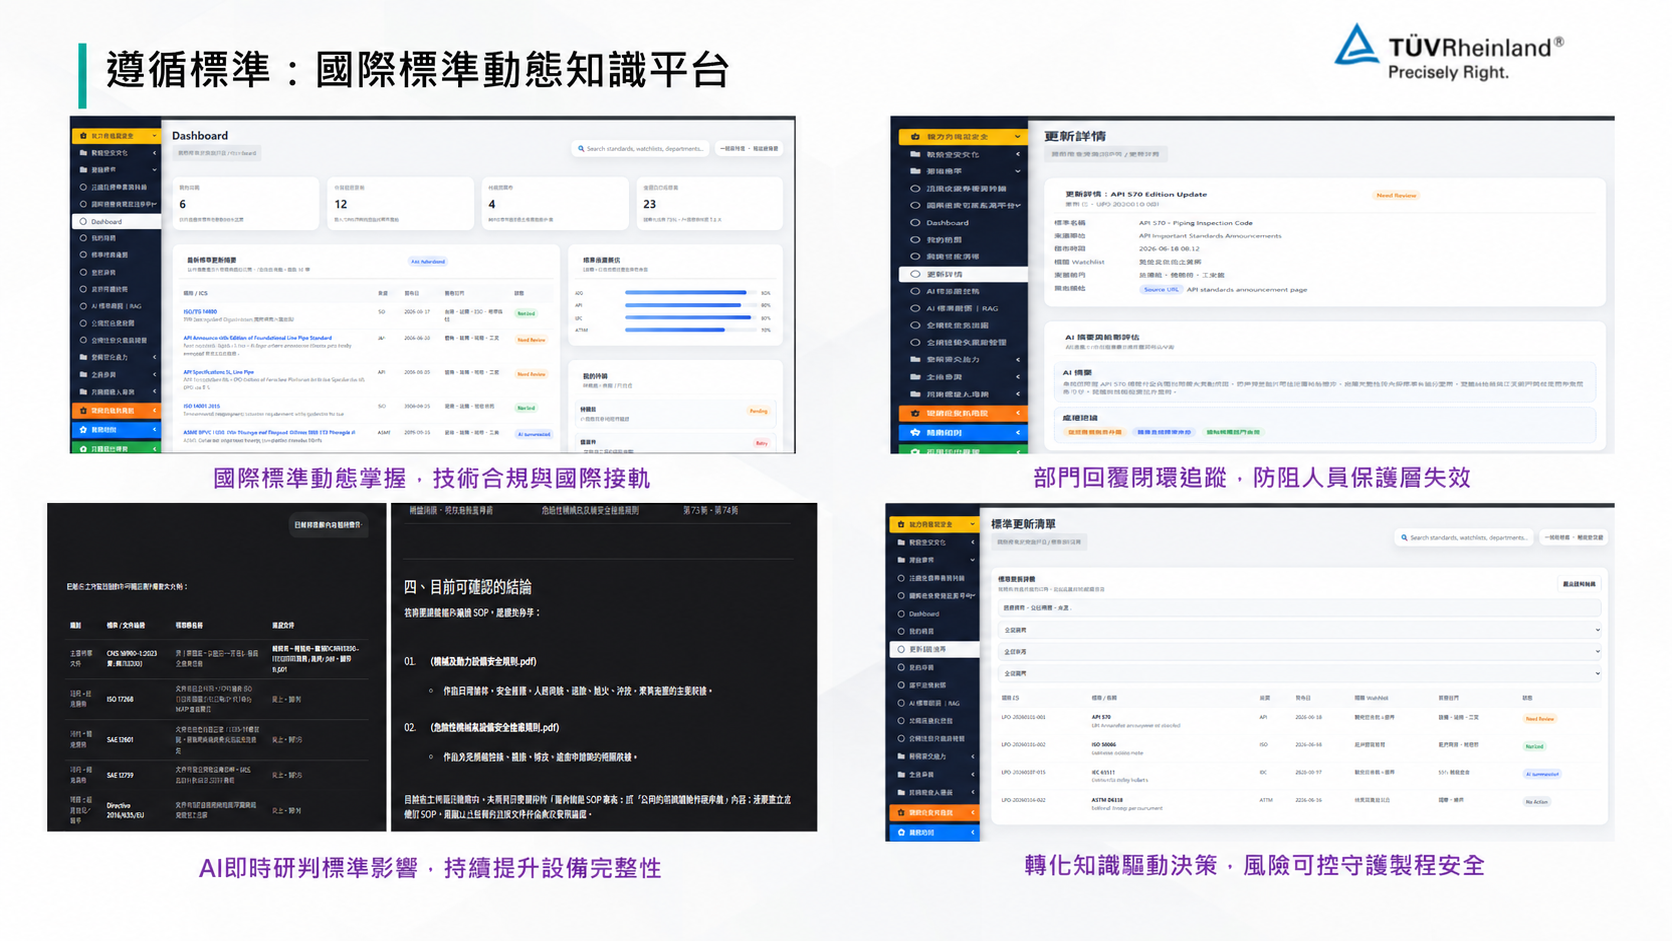Select the highlighted 更新詳情 item in top-right sidebar

(962, 274)
